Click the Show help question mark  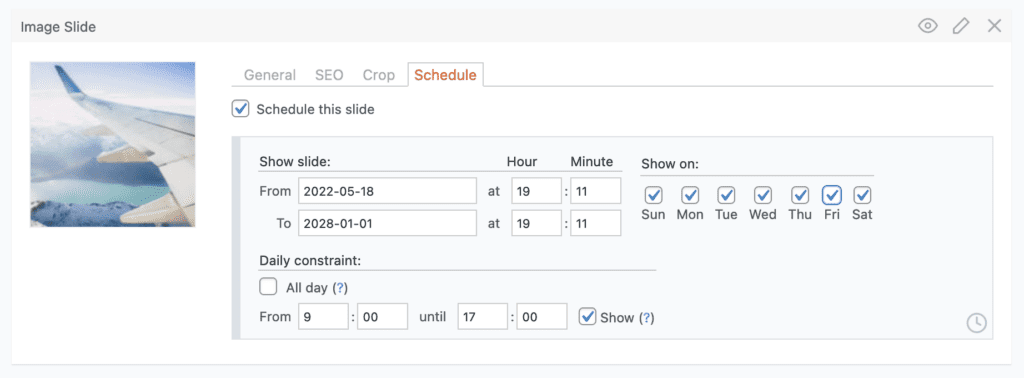646,317
